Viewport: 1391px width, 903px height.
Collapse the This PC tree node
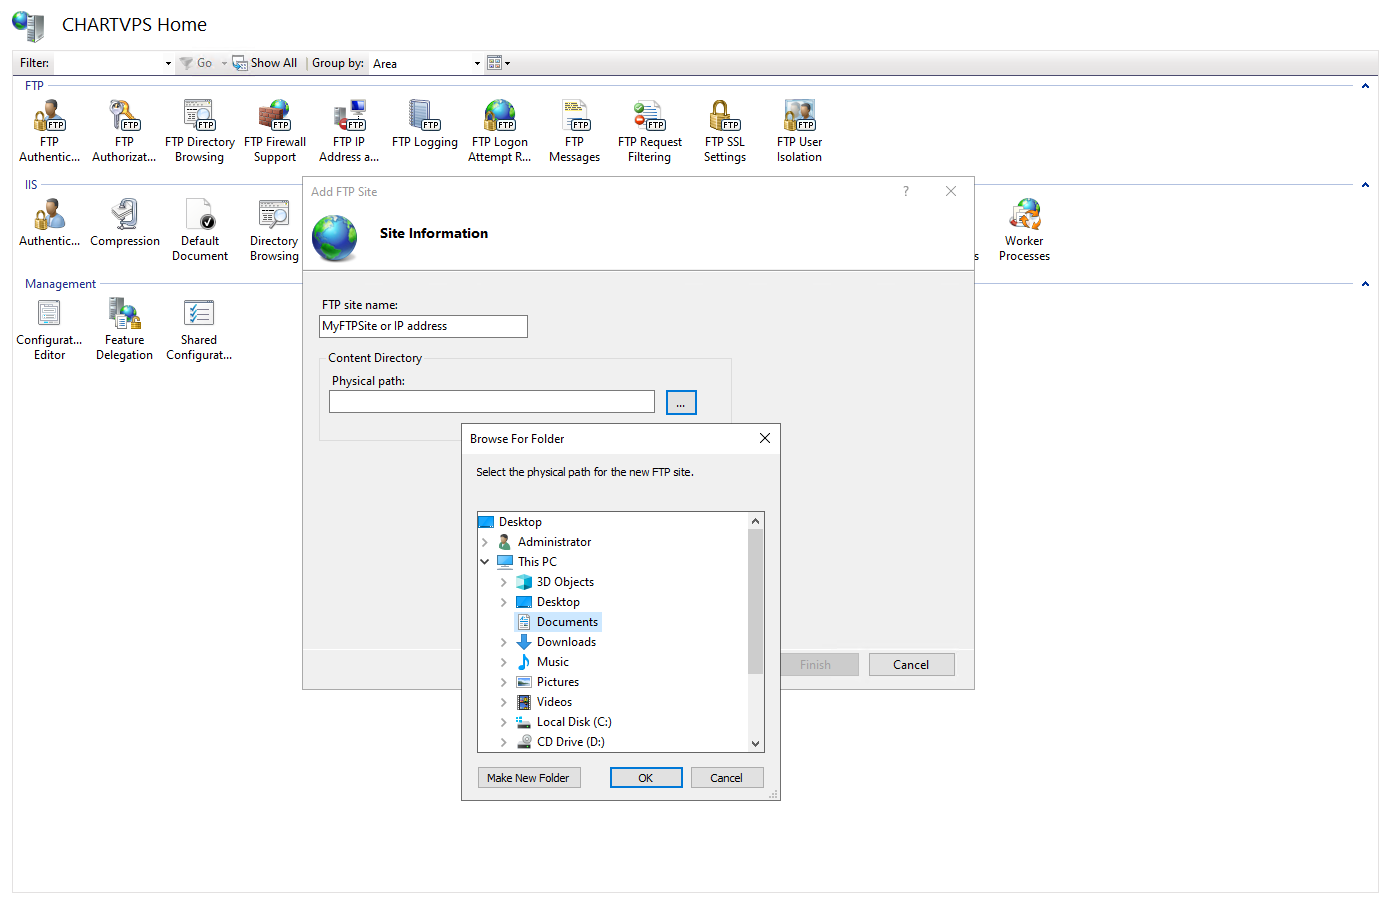pyautogui.click(x=485, y=562)
